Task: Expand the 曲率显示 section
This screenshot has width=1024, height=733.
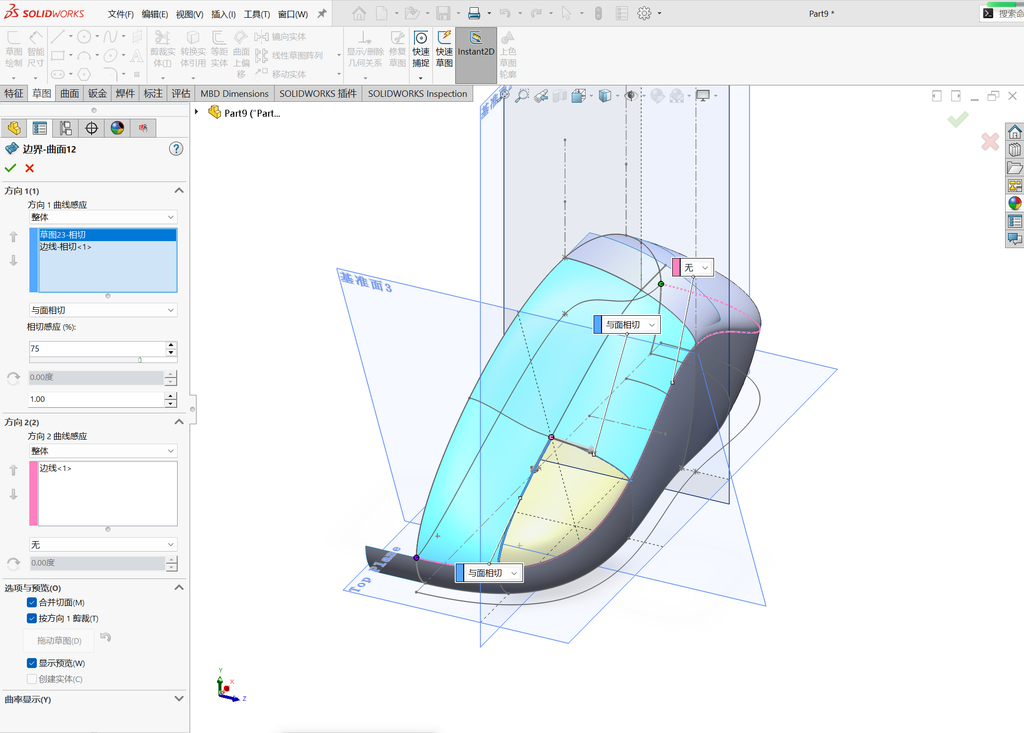Action: click(179, 699)
